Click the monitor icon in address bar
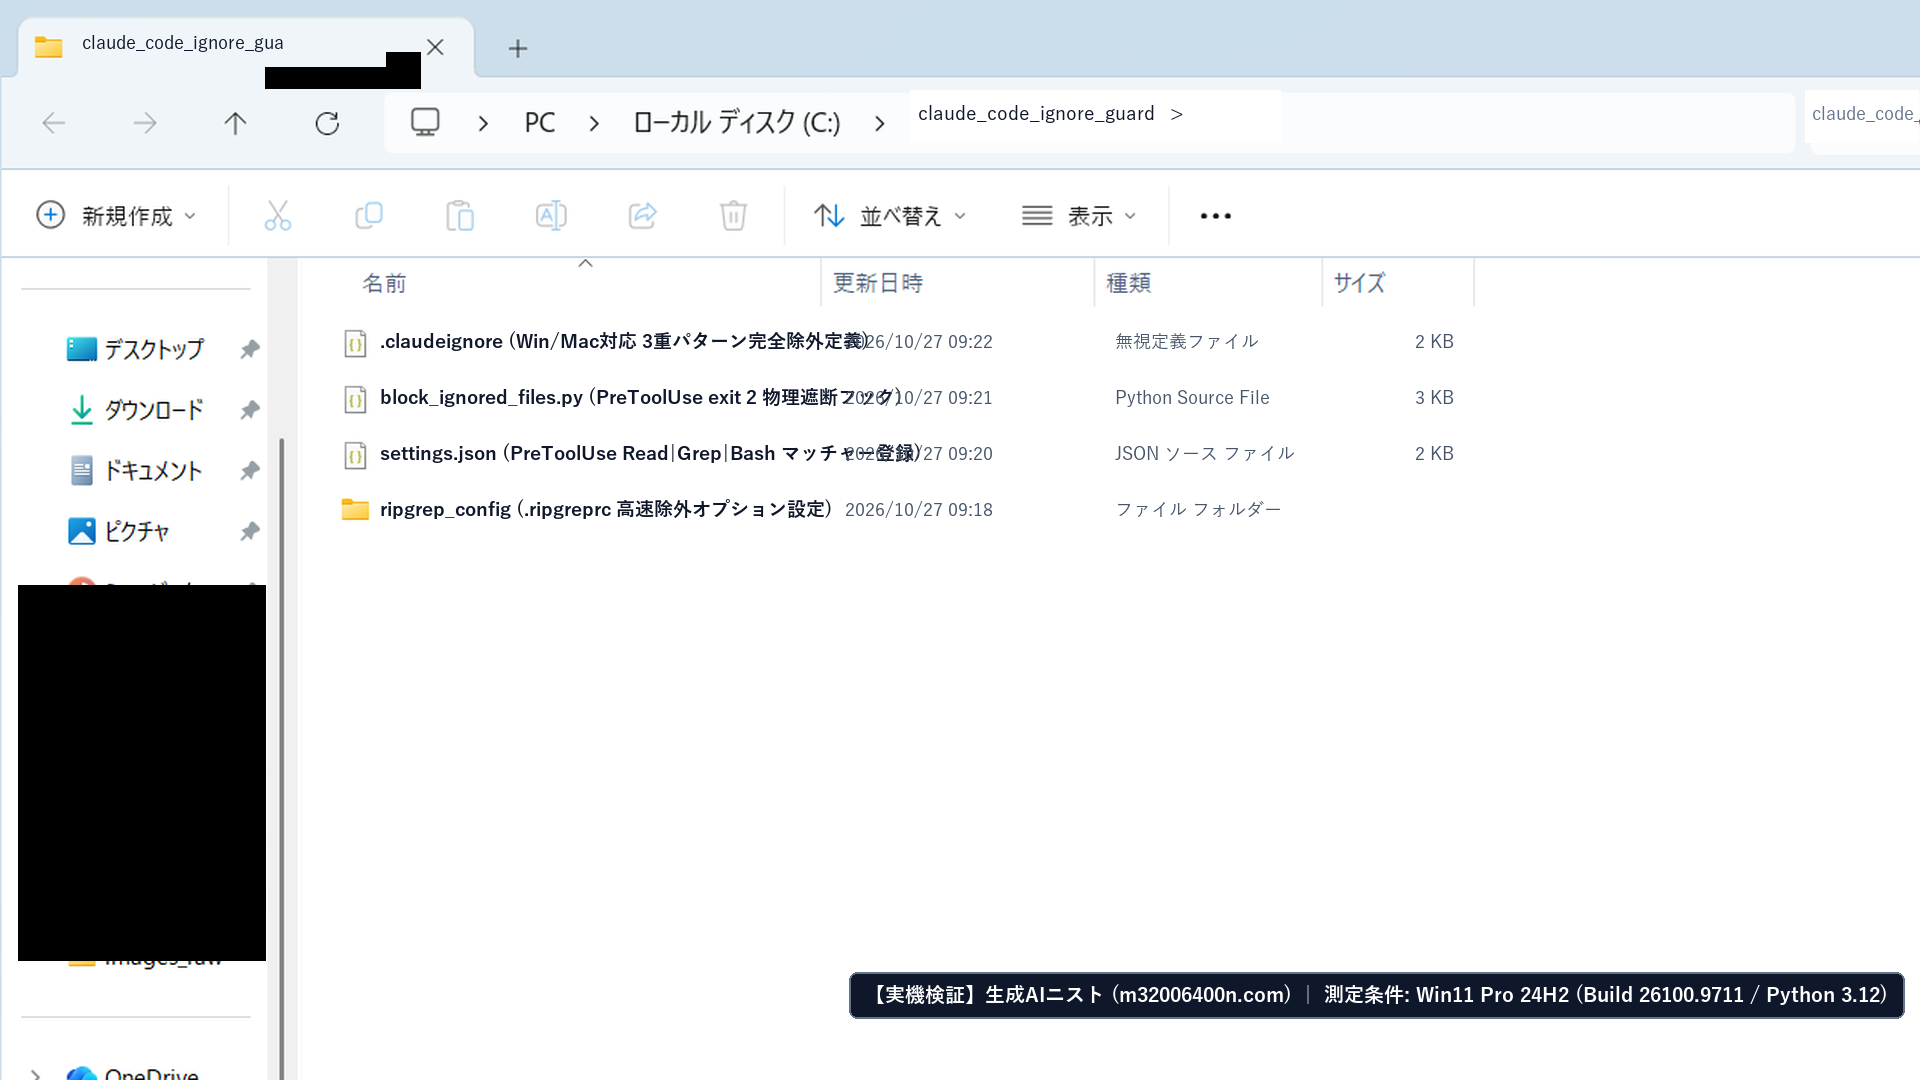 click(425, 122)
